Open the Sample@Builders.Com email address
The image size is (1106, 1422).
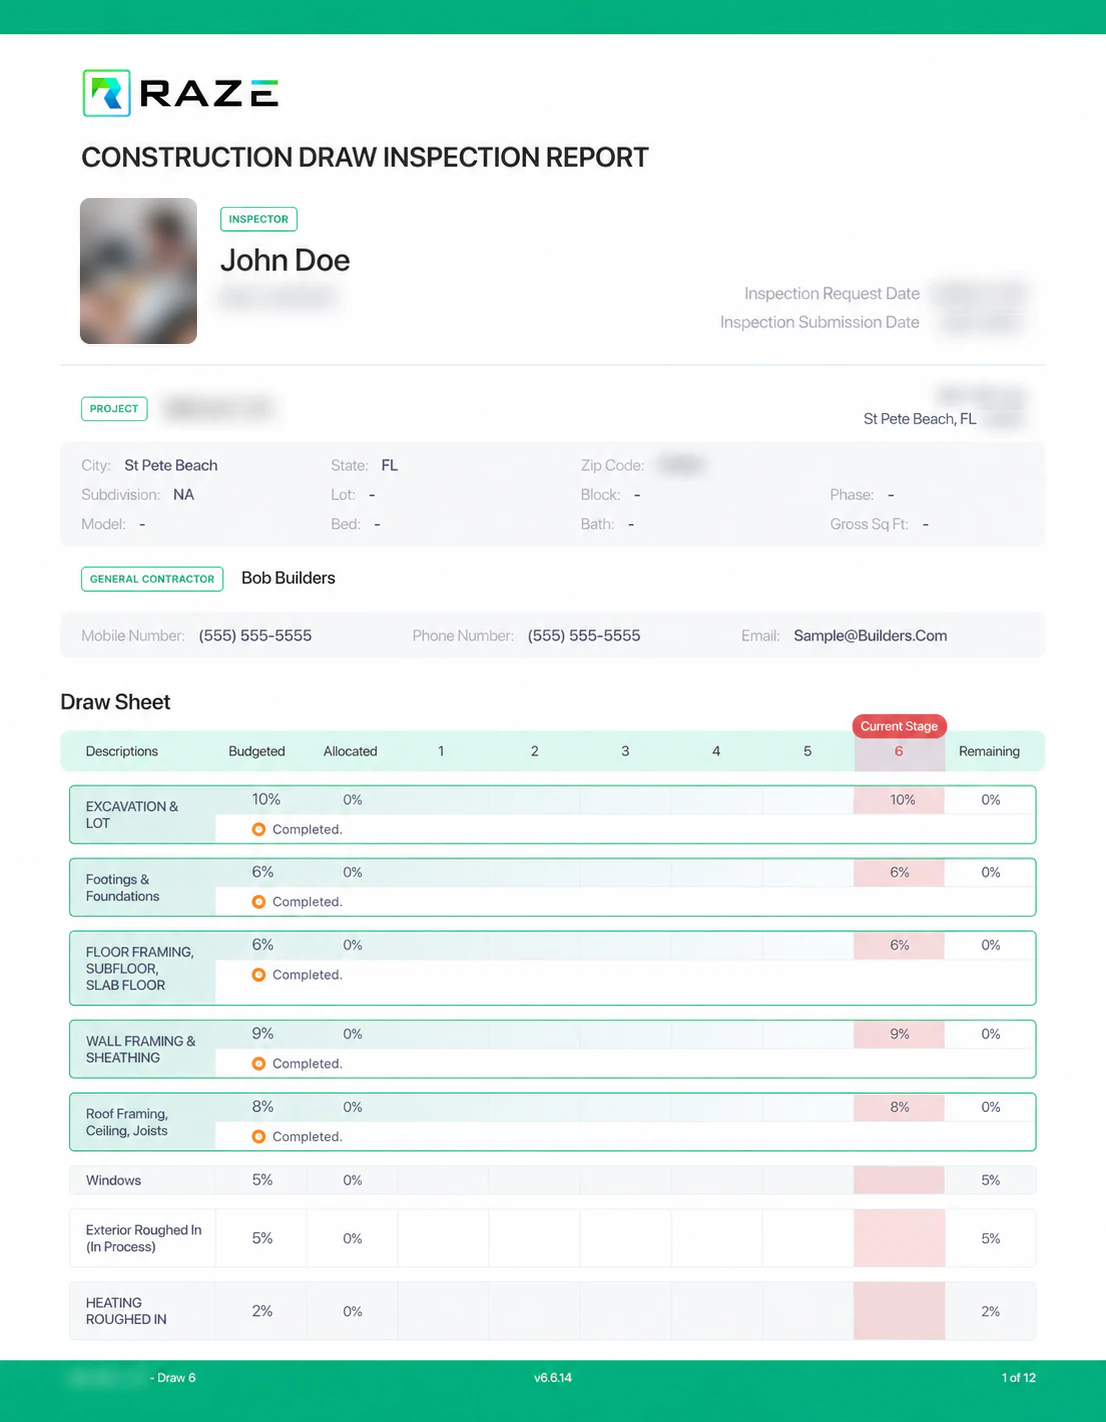(870, 636)
